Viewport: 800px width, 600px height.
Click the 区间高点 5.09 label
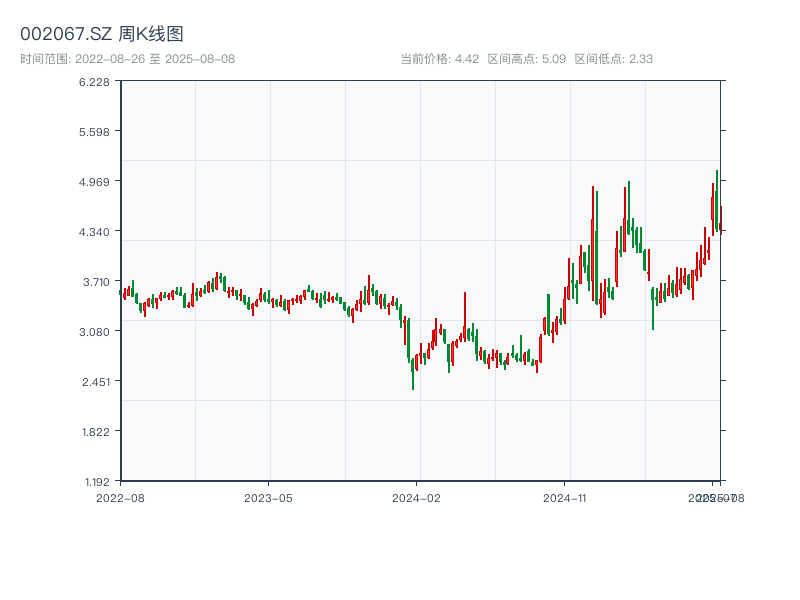point(526,59)
